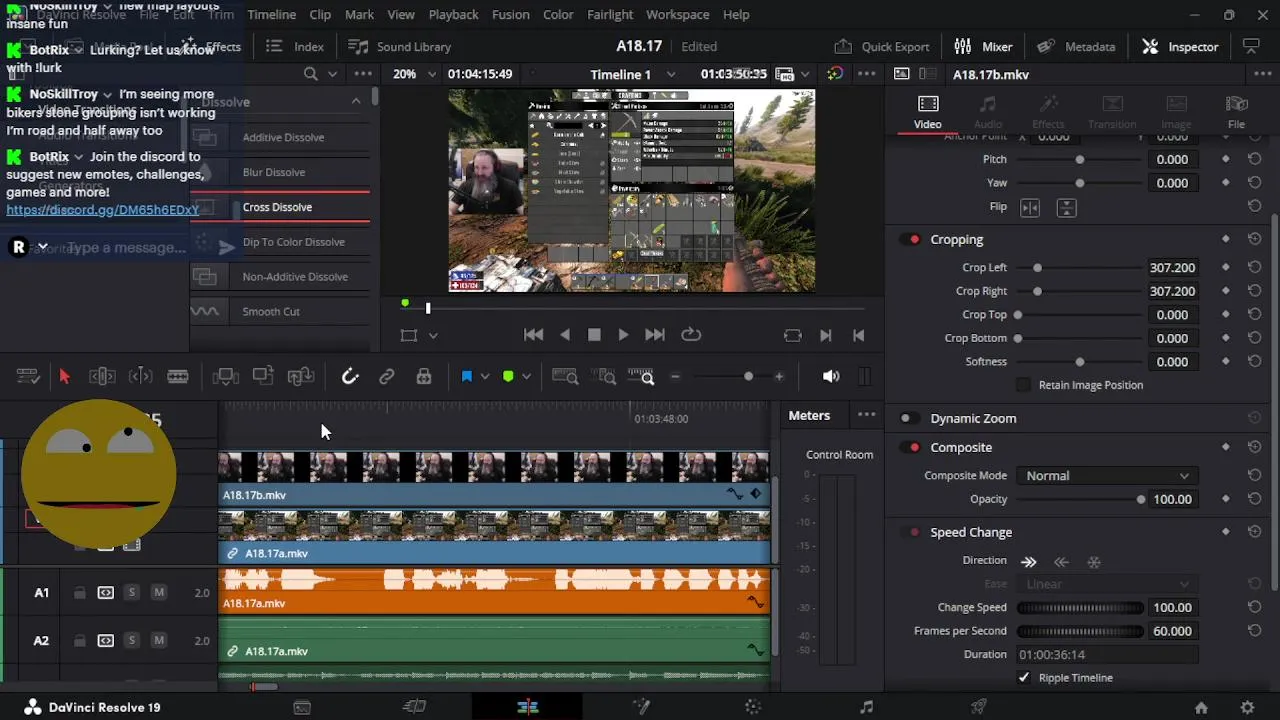Open the Cut page icon

tap(414, 707)
